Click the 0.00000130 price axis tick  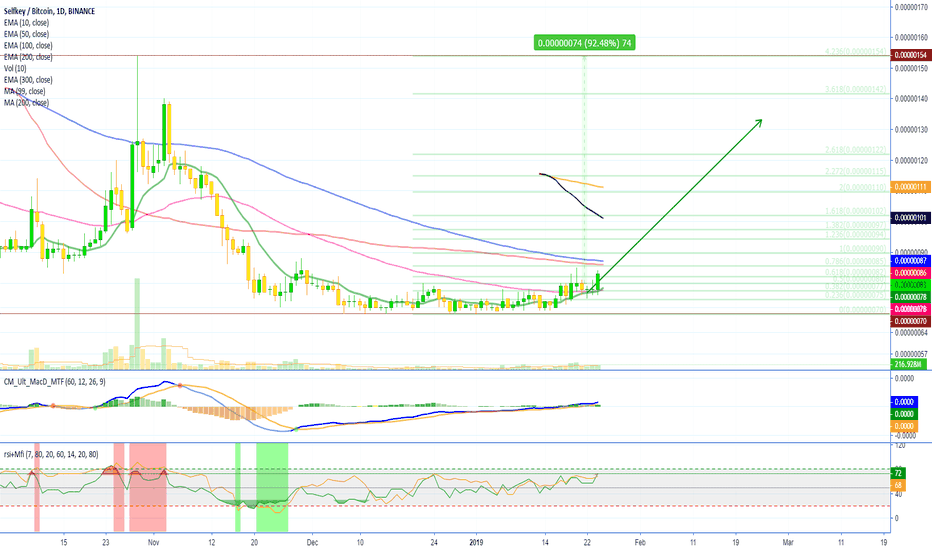912,130
